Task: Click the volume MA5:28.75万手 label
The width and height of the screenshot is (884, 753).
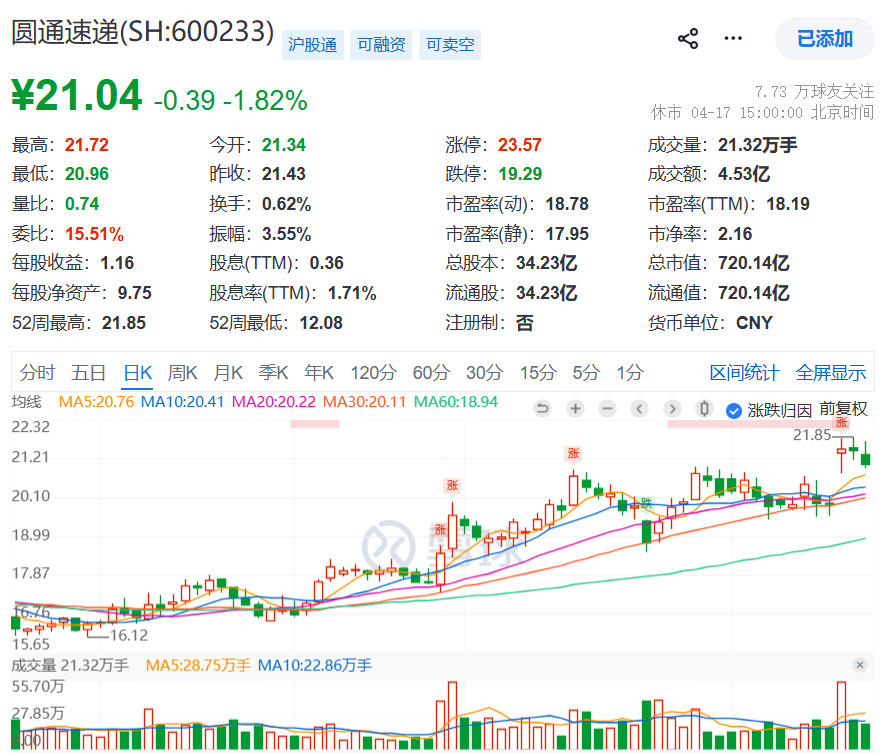Action: [198, 666]
